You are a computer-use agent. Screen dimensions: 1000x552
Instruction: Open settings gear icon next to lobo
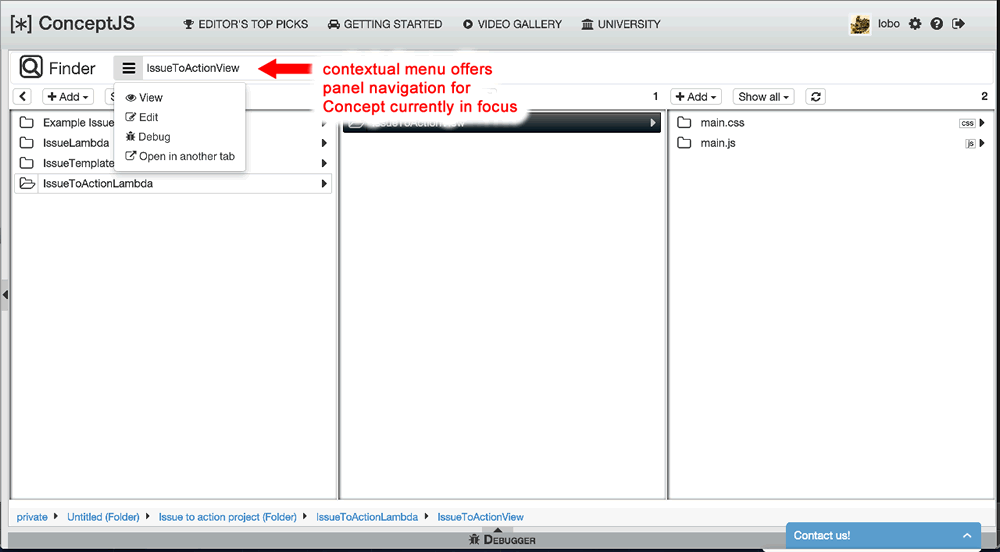coord(915,24)
